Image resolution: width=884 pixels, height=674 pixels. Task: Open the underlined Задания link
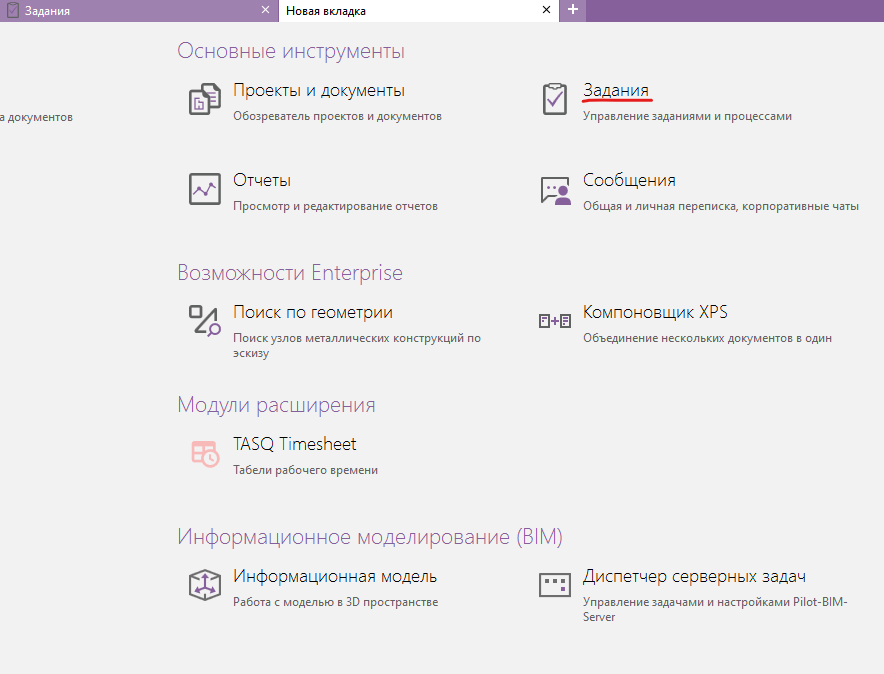click(616, 90)
